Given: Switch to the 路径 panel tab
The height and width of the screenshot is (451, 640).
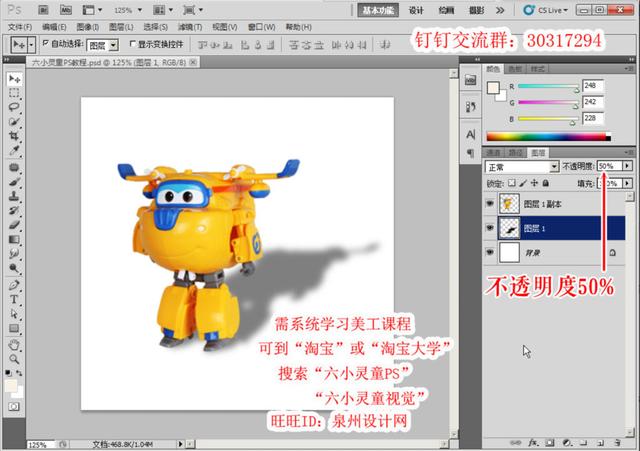Looking at the screenshot, I should pyautogui.click(x=516, y=153).
